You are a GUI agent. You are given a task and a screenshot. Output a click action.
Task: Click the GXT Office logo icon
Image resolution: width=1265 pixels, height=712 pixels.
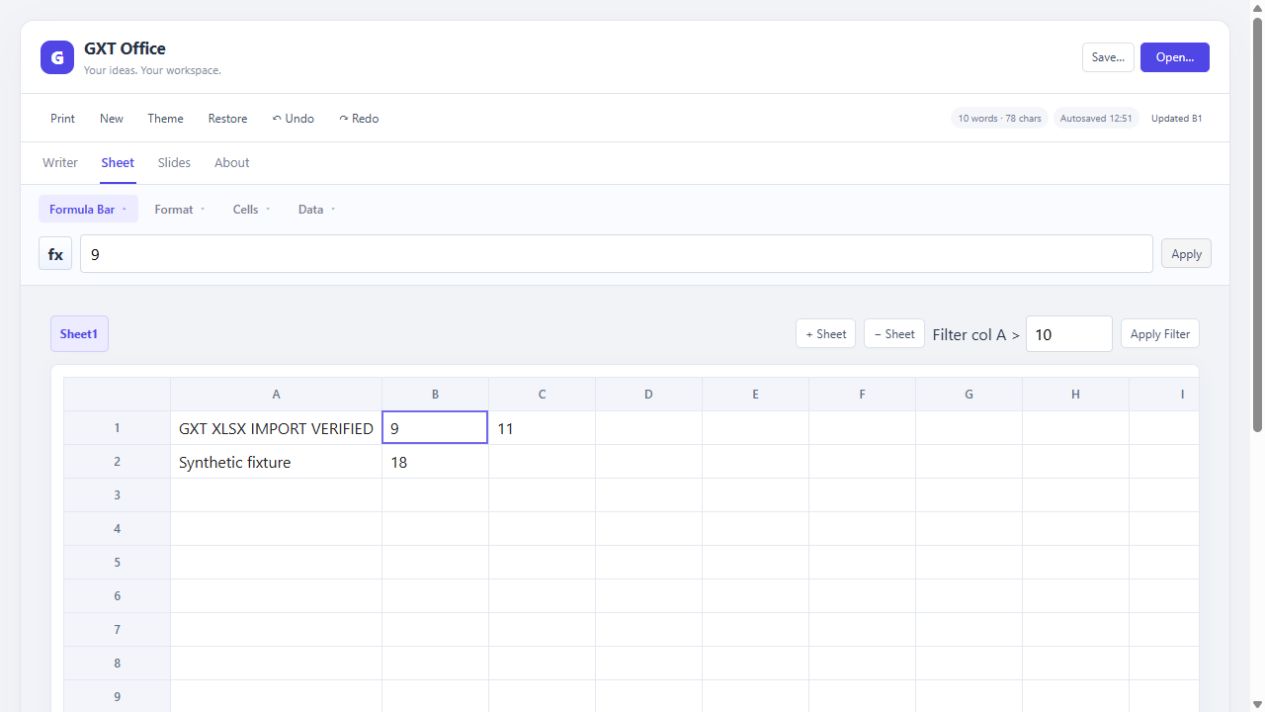click(x=57, y=57)
